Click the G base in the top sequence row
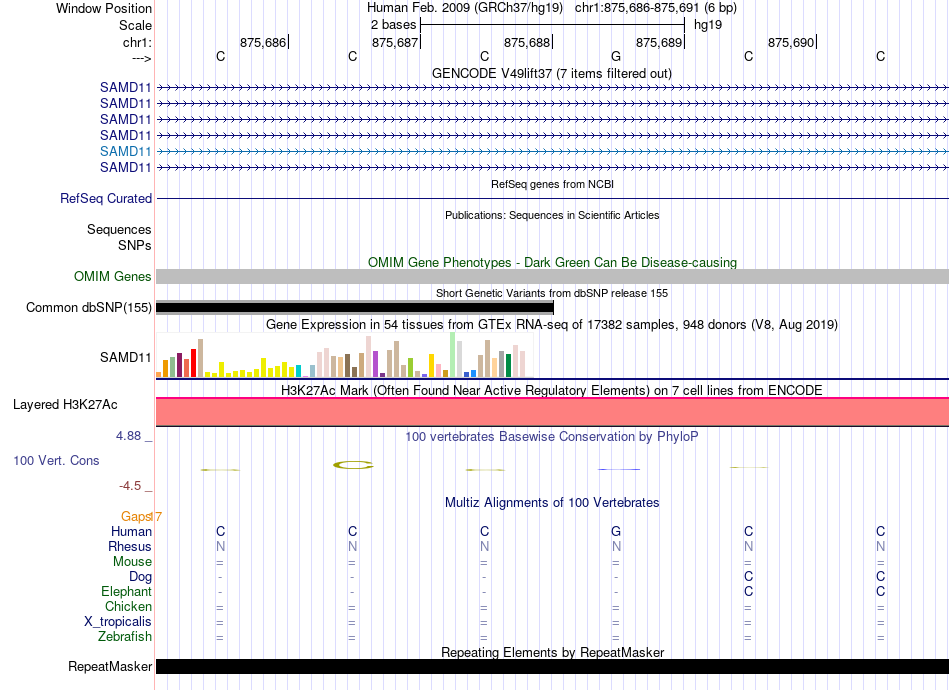The width and height of the screenshot is (950, 690). 616,56
